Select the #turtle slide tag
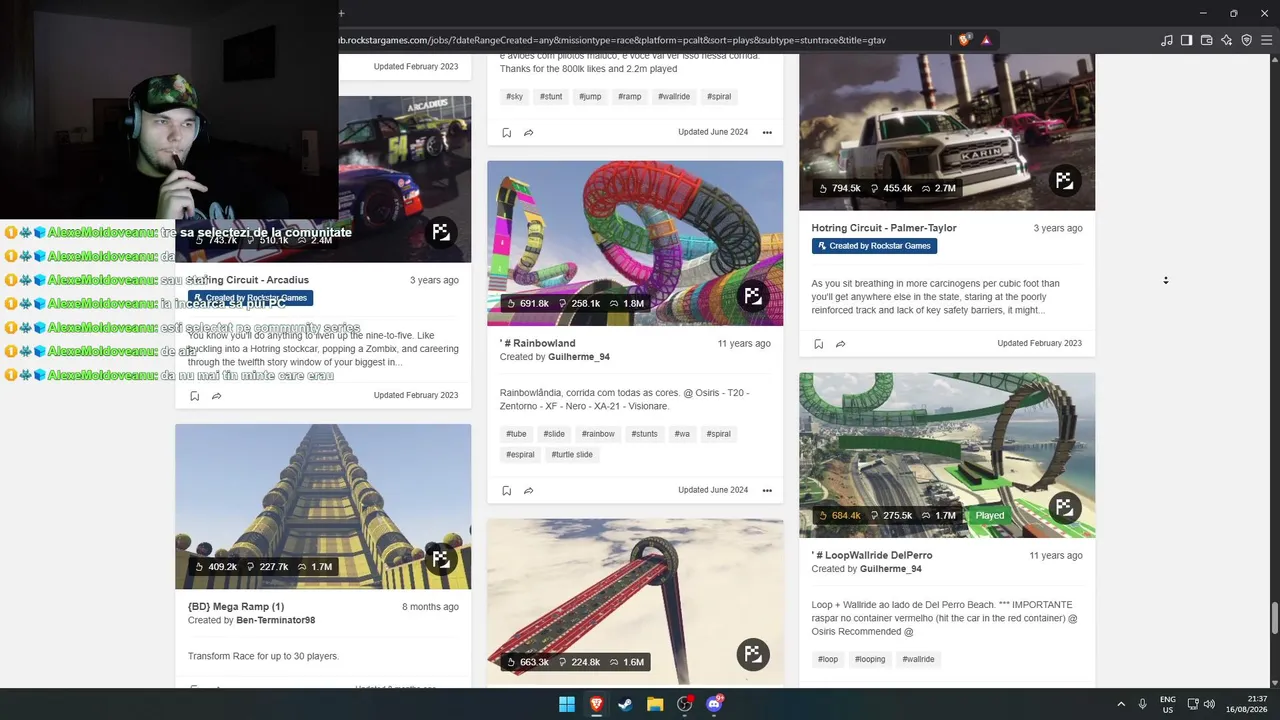1280x720 pixels. coord(572,454)
